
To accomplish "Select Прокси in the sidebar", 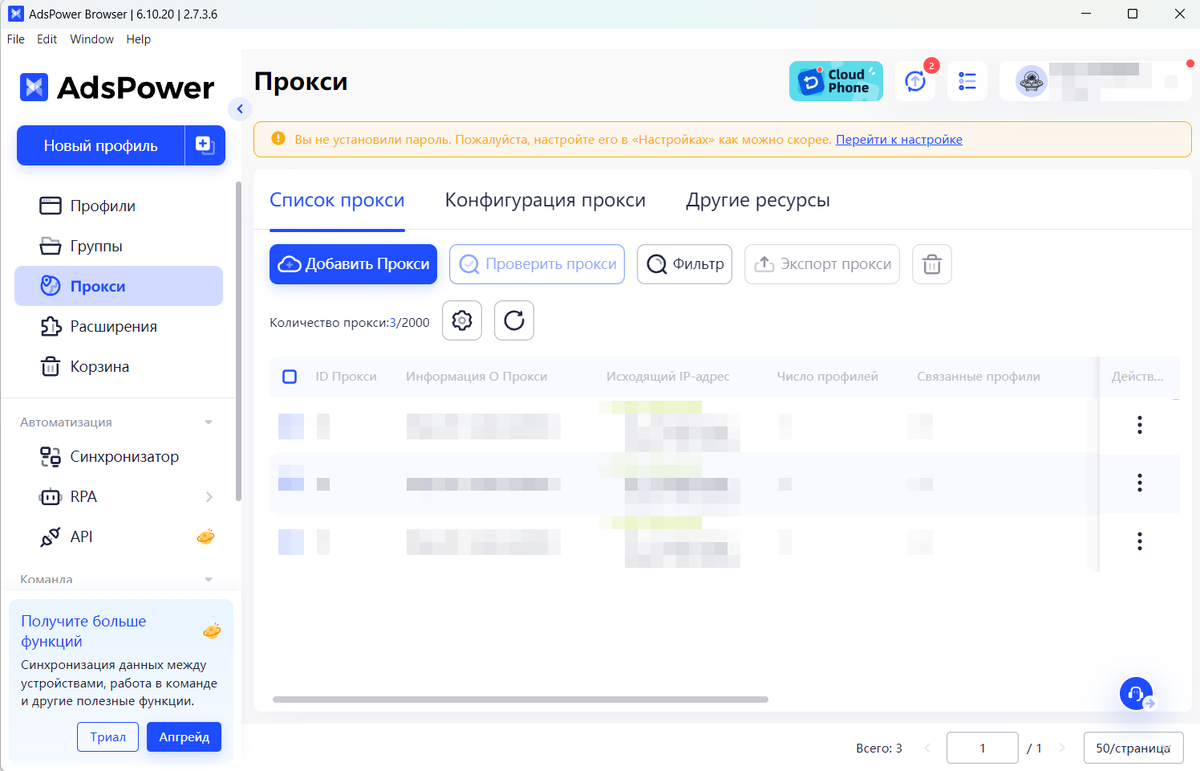I will 118,286.
